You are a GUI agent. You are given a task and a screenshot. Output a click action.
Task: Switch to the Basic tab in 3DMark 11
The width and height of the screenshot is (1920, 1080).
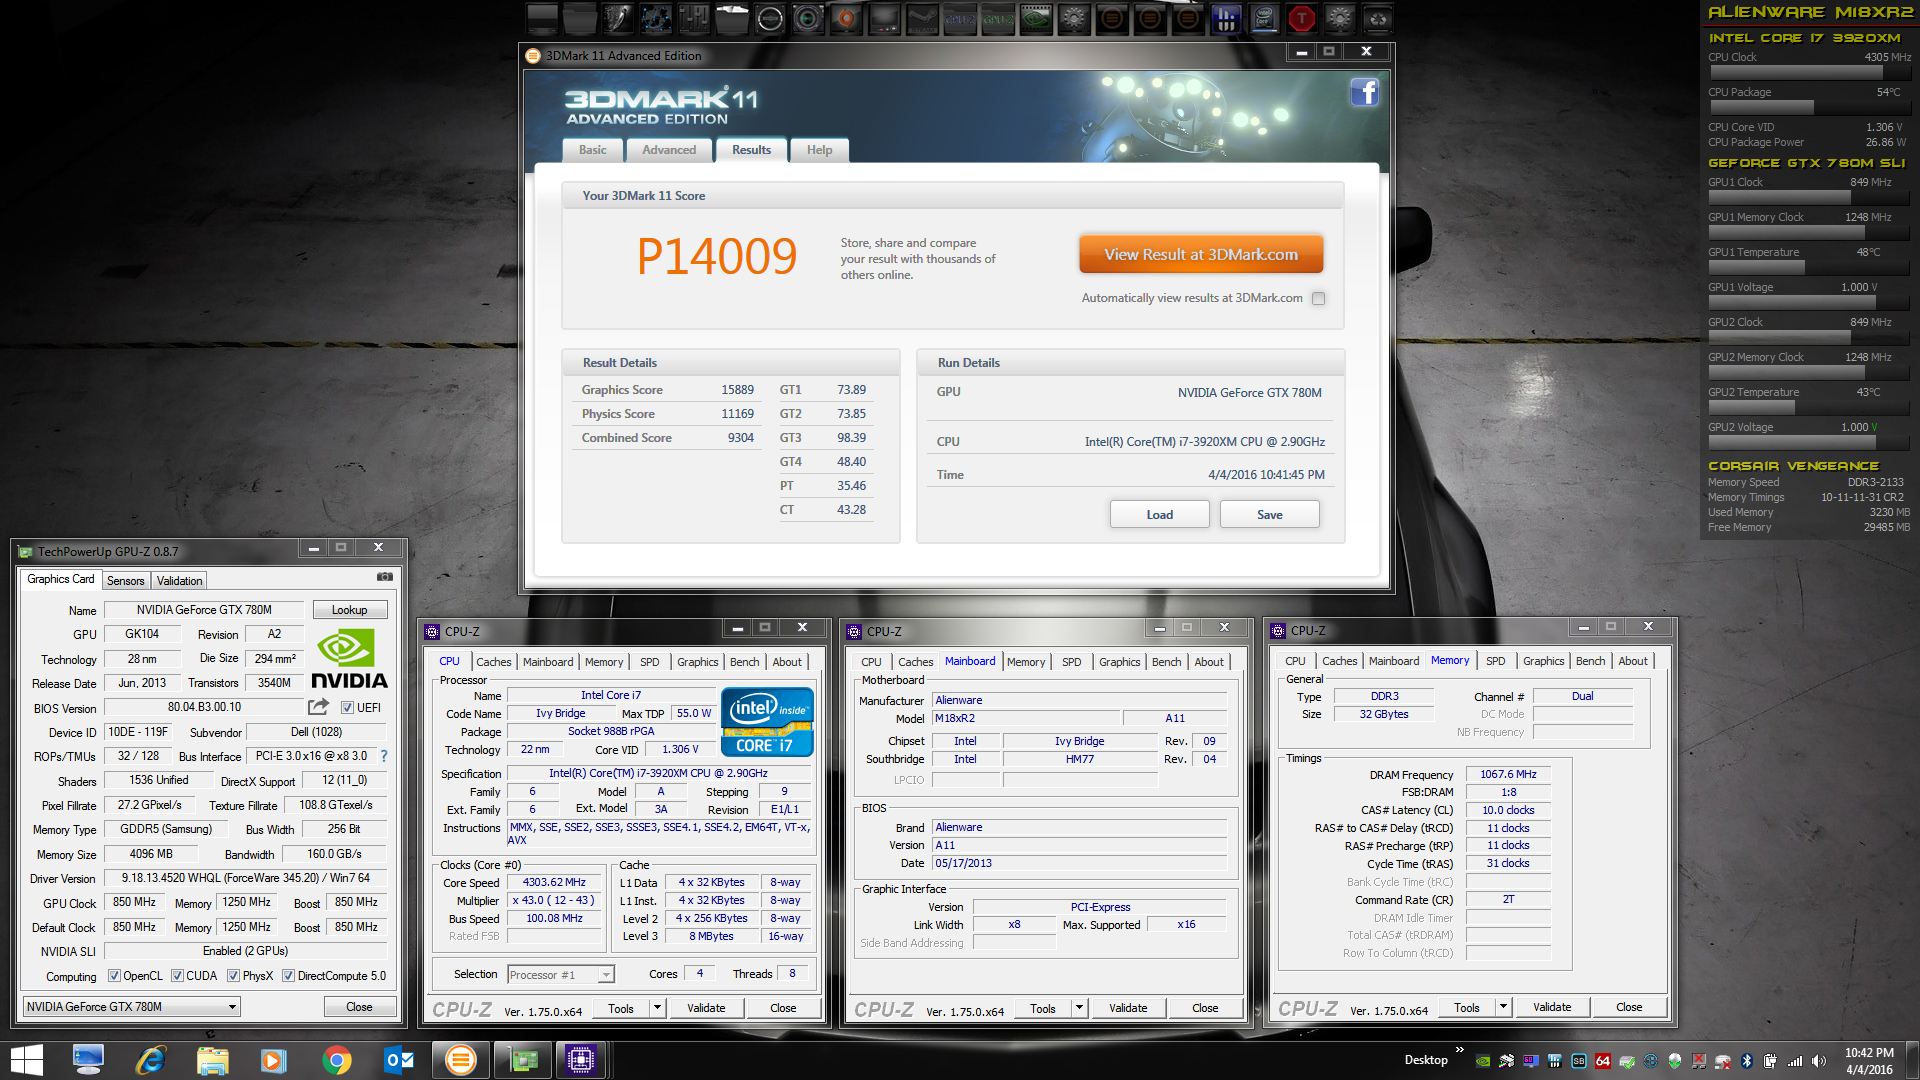coord(592,150)
